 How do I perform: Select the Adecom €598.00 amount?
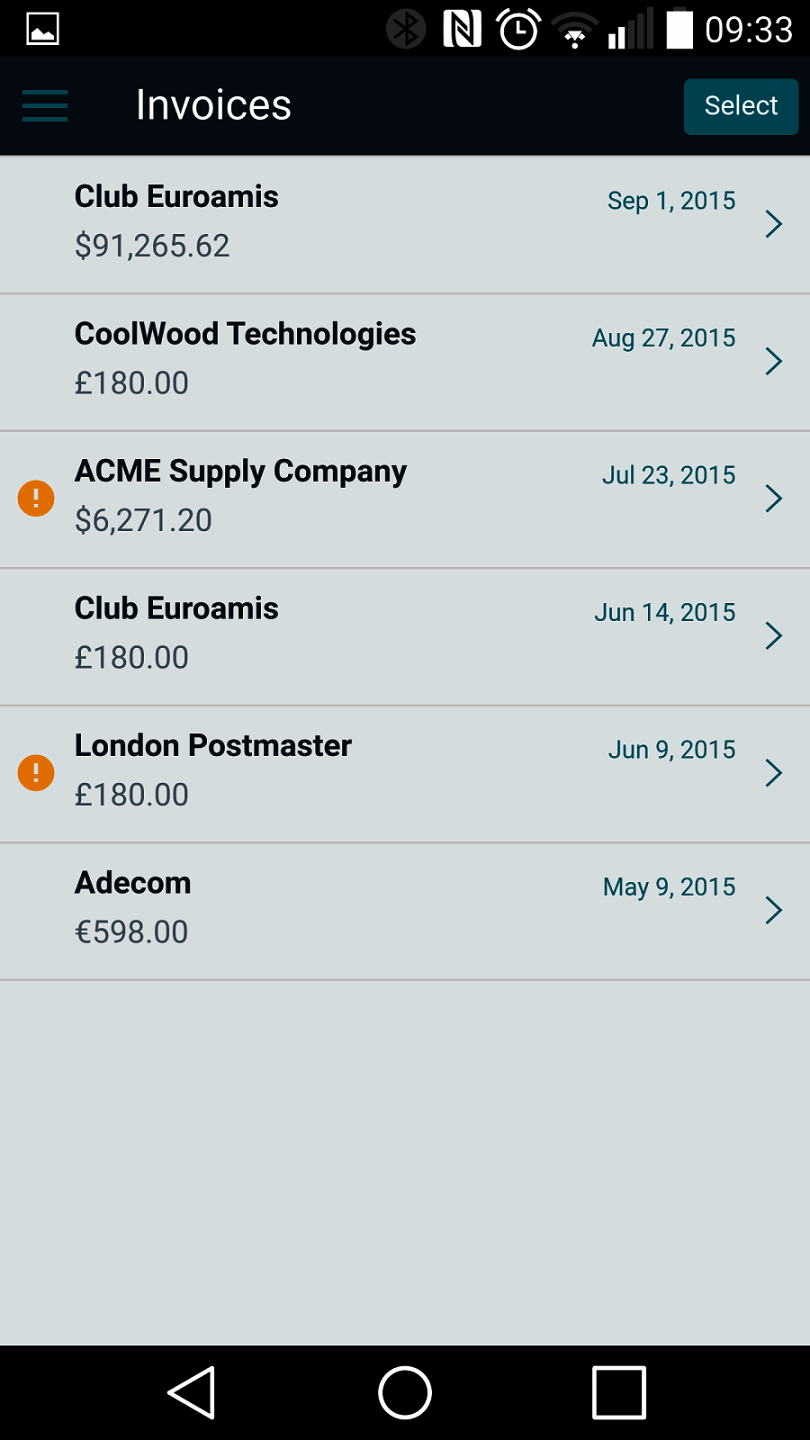coord(131,932)
